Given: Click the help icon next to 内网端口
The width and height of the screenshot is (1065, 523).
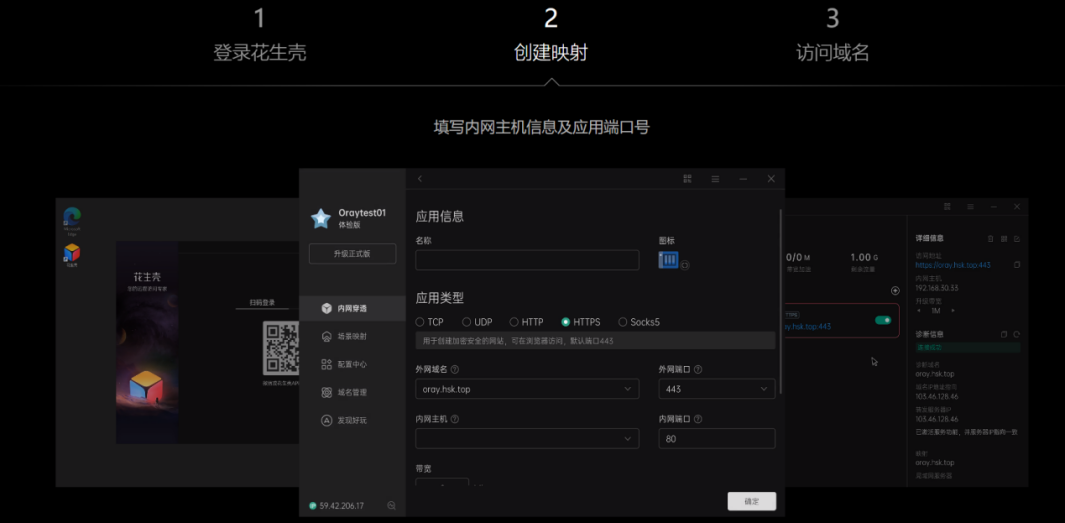Looking at the screenshot, I should (698, 419).
